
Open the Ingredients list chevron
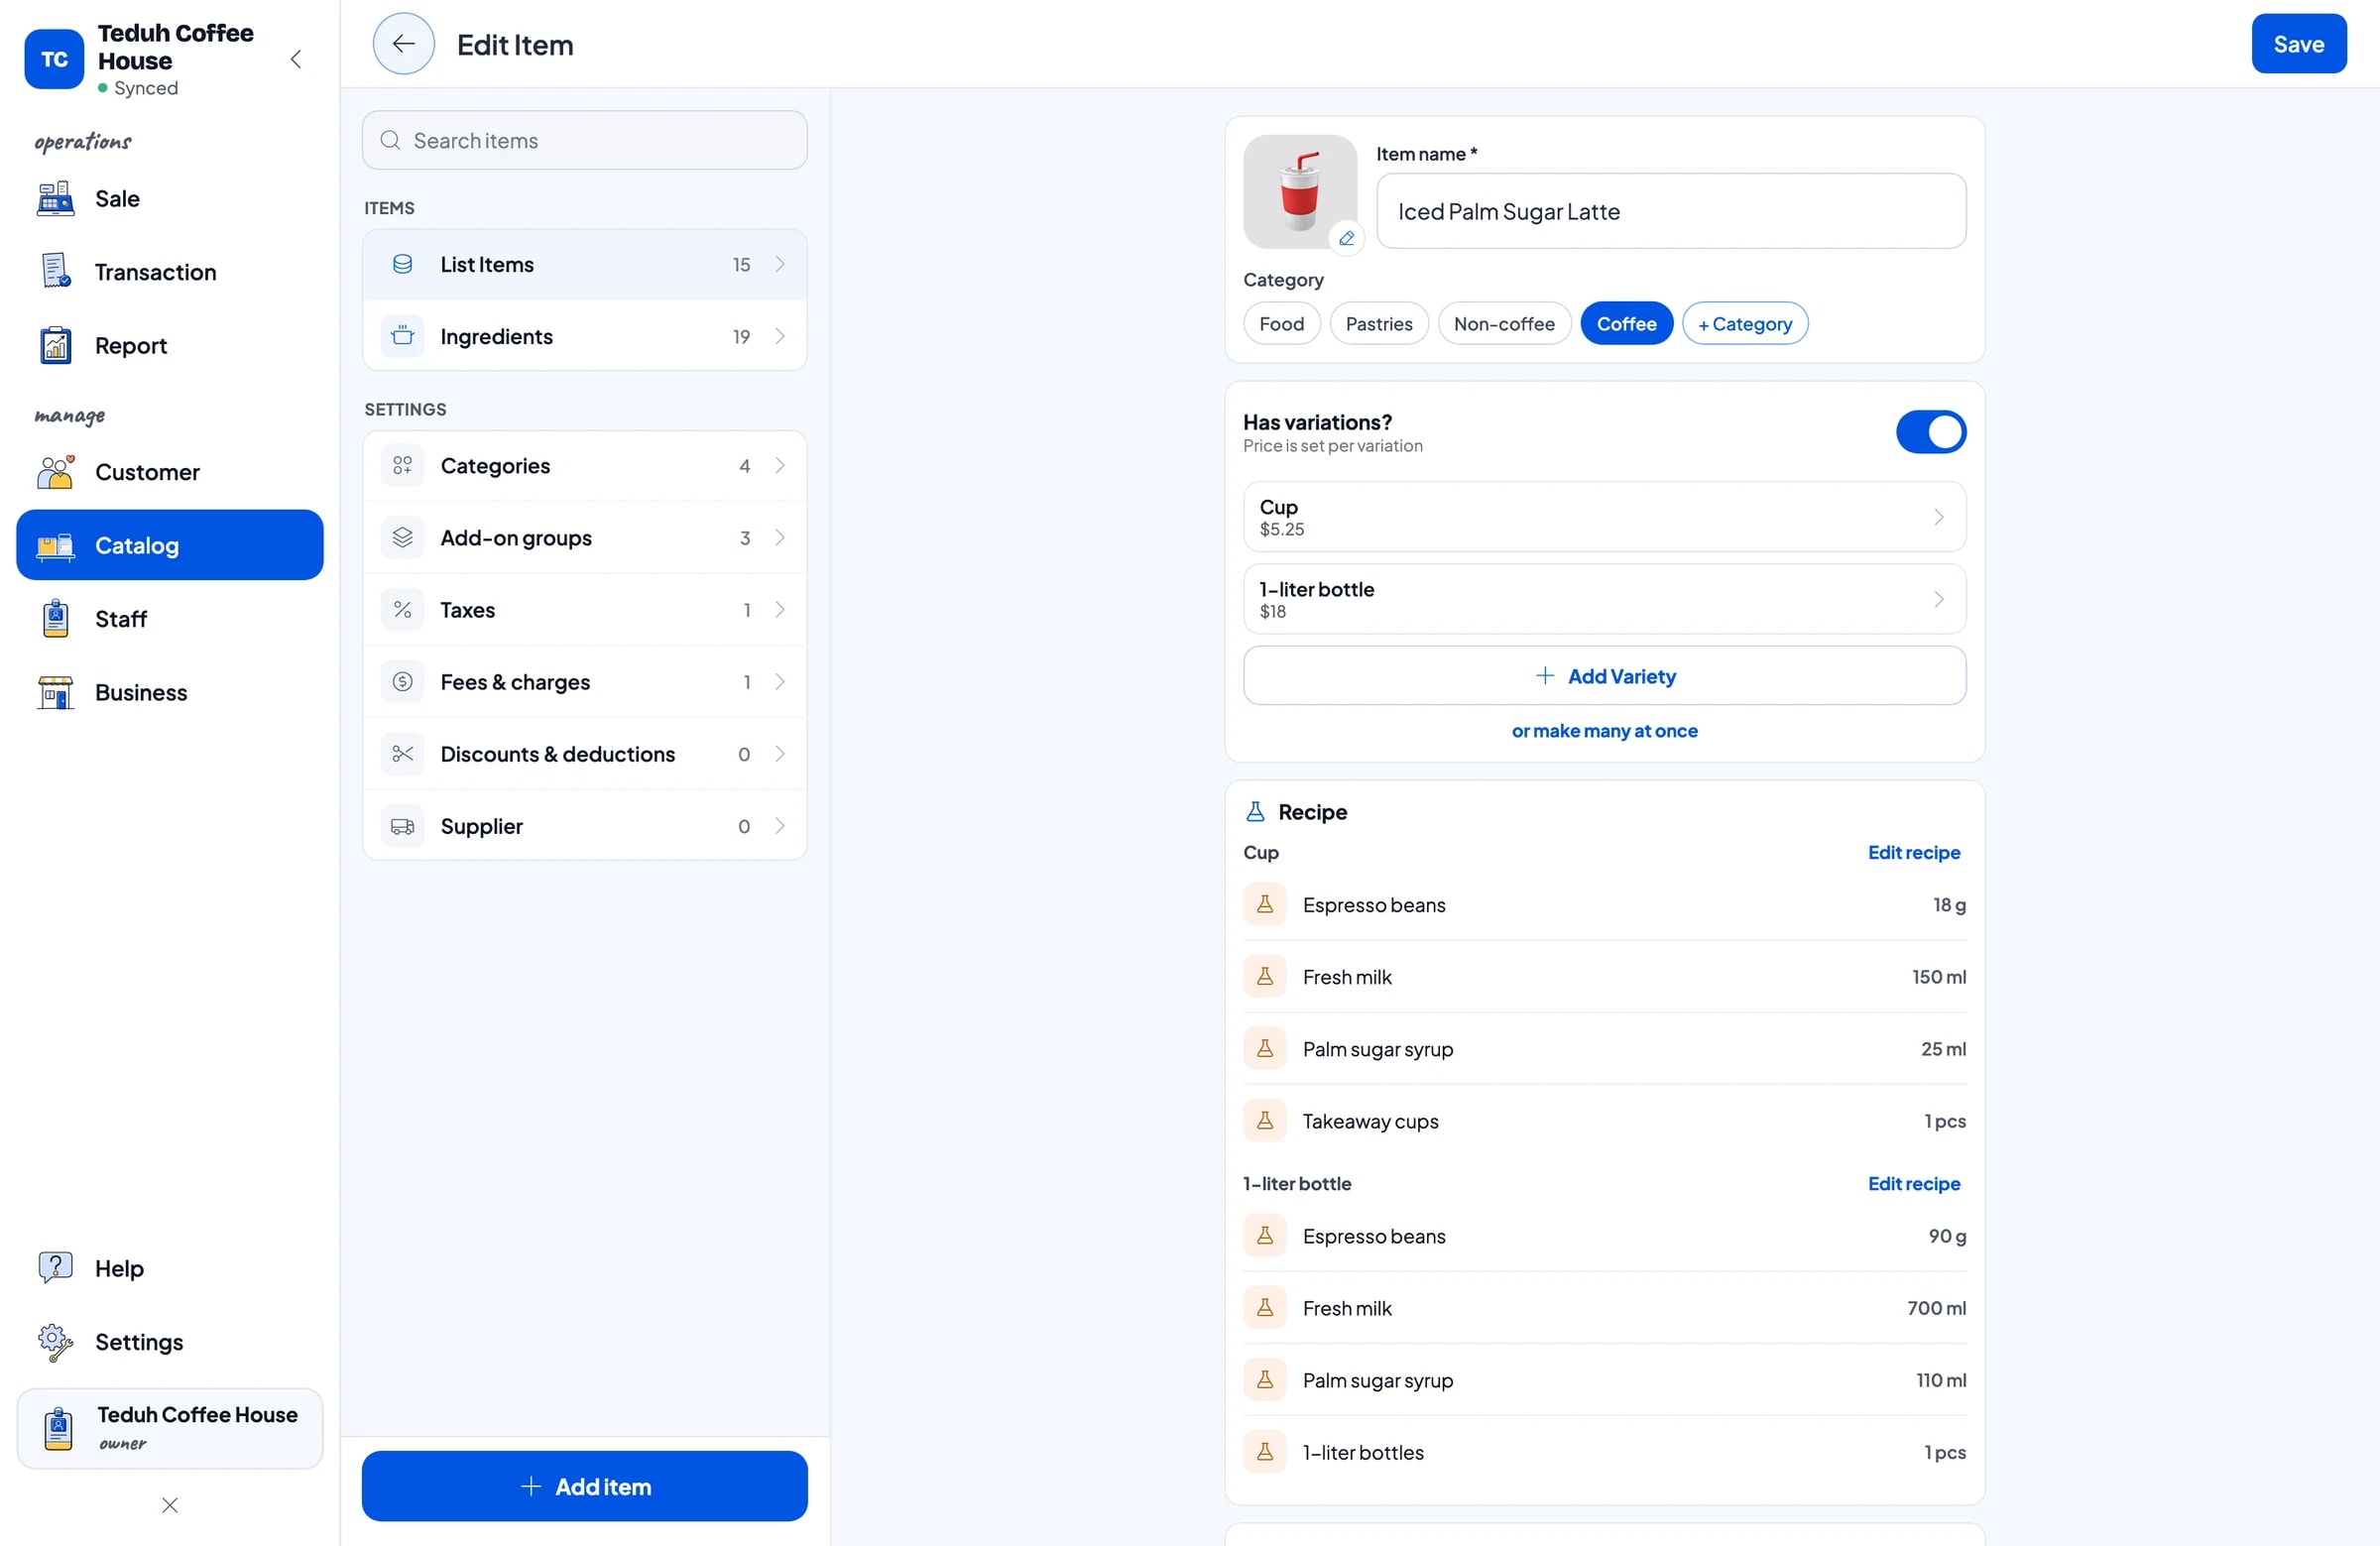(x=780, y=336)
